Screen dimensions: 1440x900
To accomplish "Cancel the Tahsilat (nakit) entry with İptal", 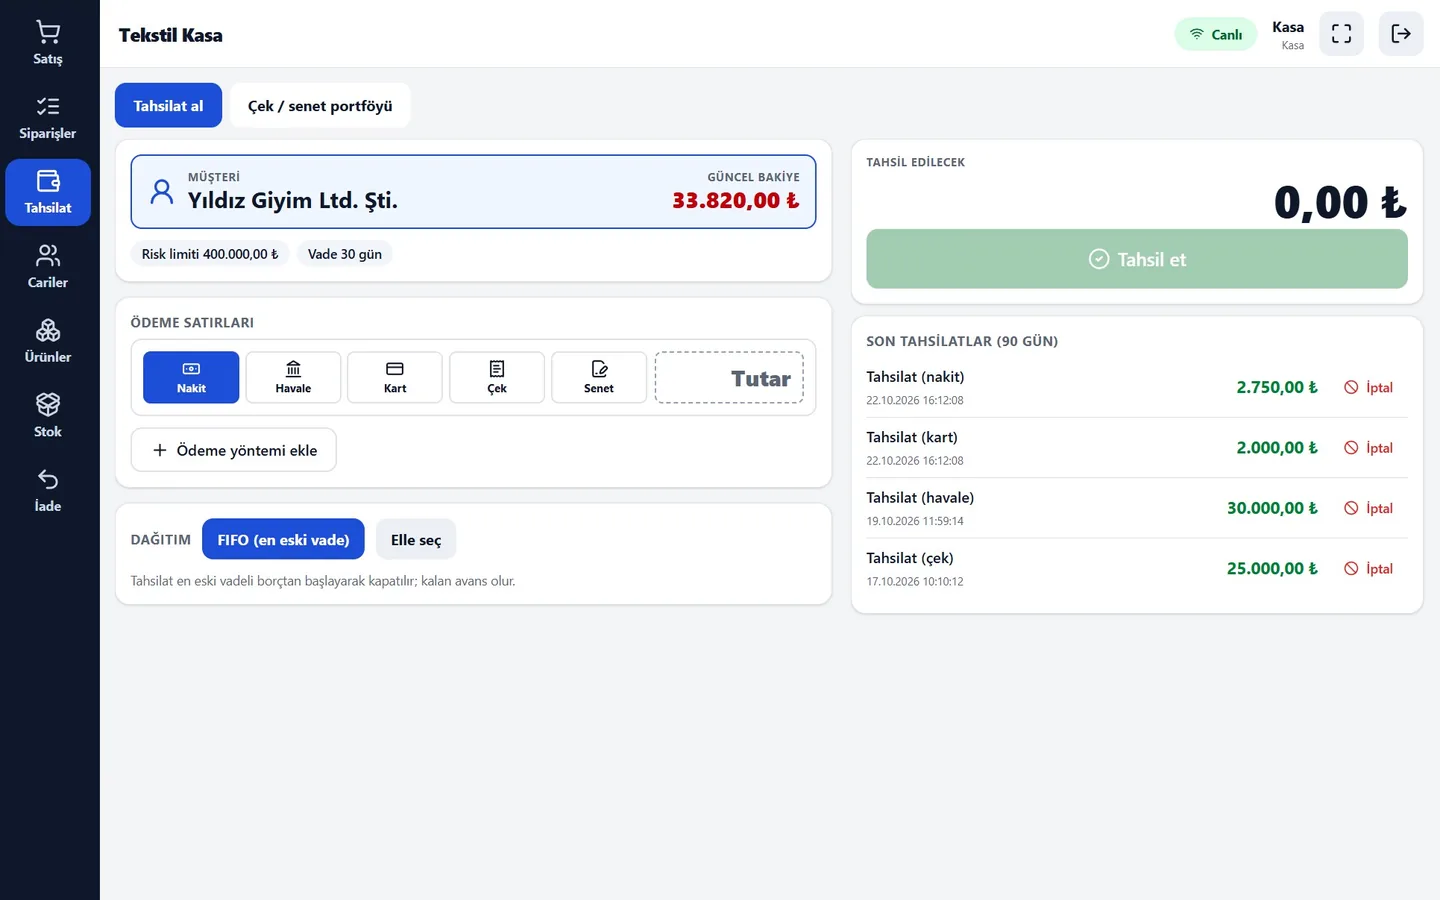I will pyautogui.click(x=1368, y=387).
